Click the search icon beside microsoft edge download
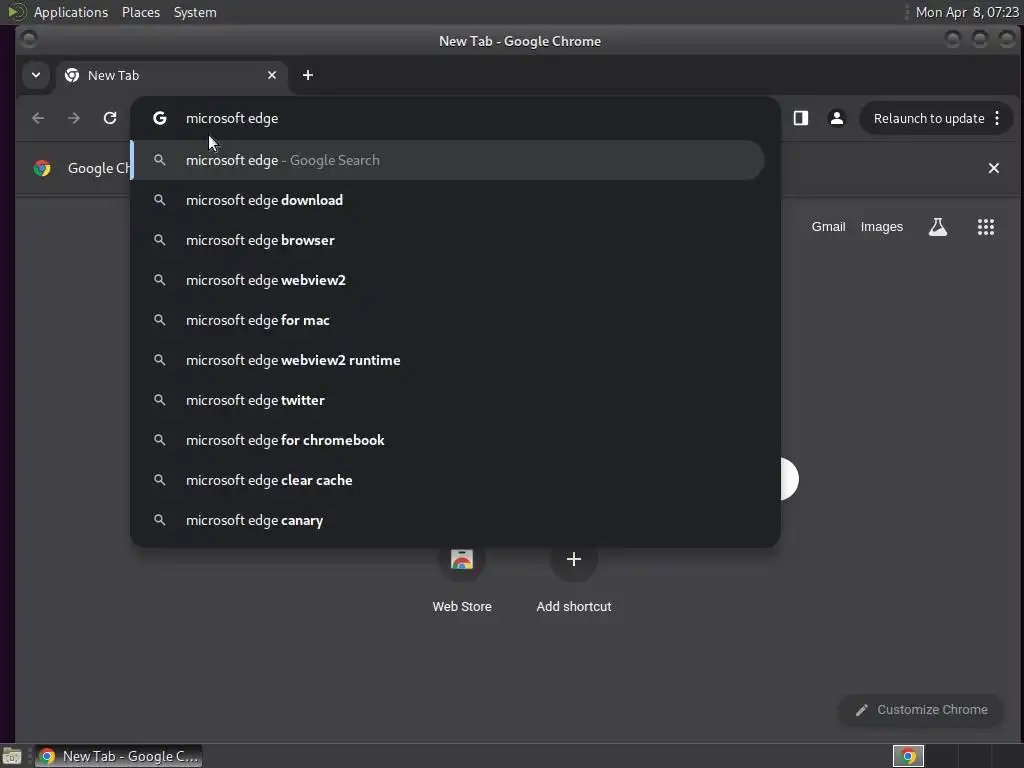The width and height of the screenshot is (1024, 768). (159, 200)
